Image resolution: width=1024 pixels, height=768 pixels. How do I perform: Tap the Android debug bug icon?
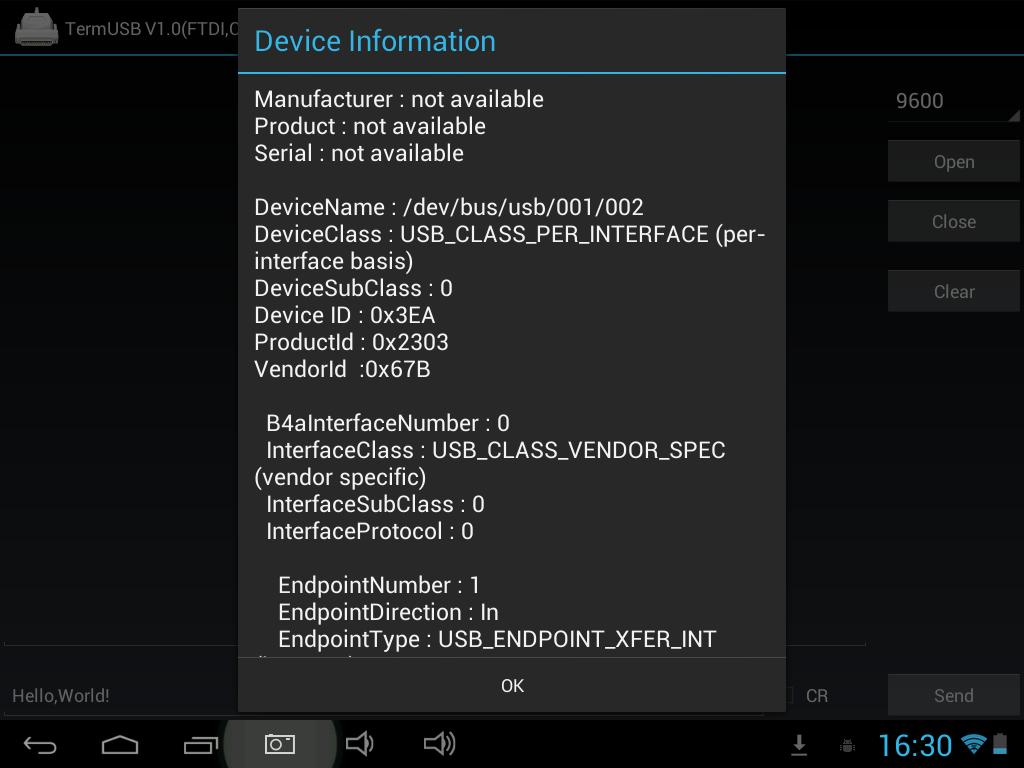(847, 745)
